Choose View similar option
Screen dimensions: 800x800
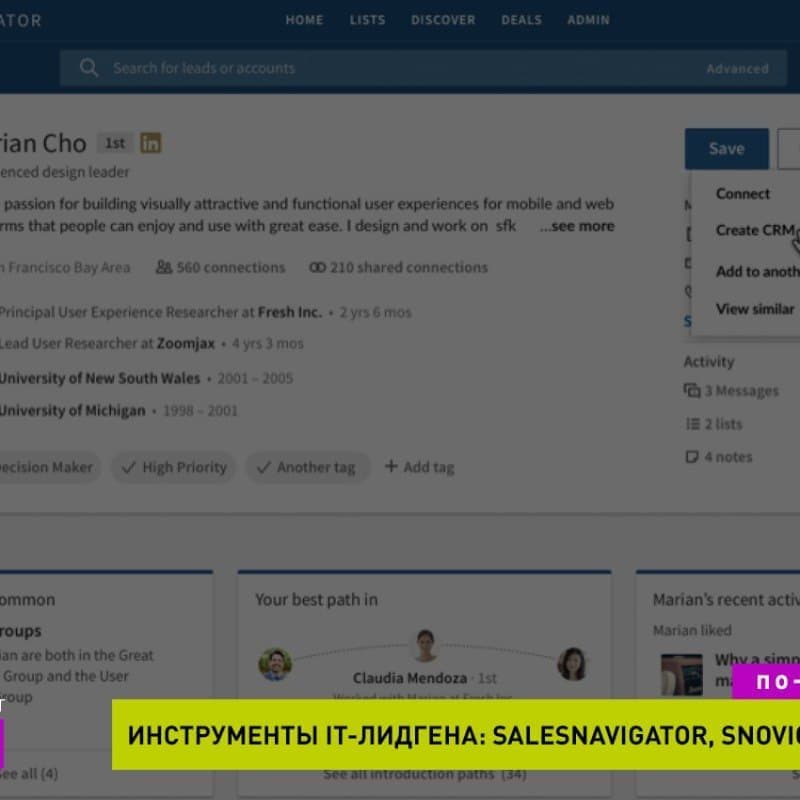pyautogui.click(x=755, y=309)
